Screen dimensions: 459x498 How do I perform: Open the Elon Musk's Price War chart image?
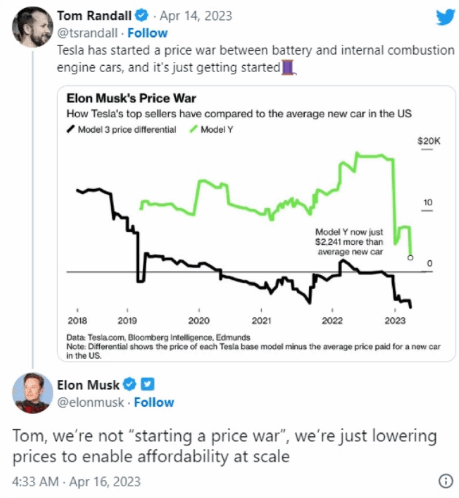[x=256, y=223]
